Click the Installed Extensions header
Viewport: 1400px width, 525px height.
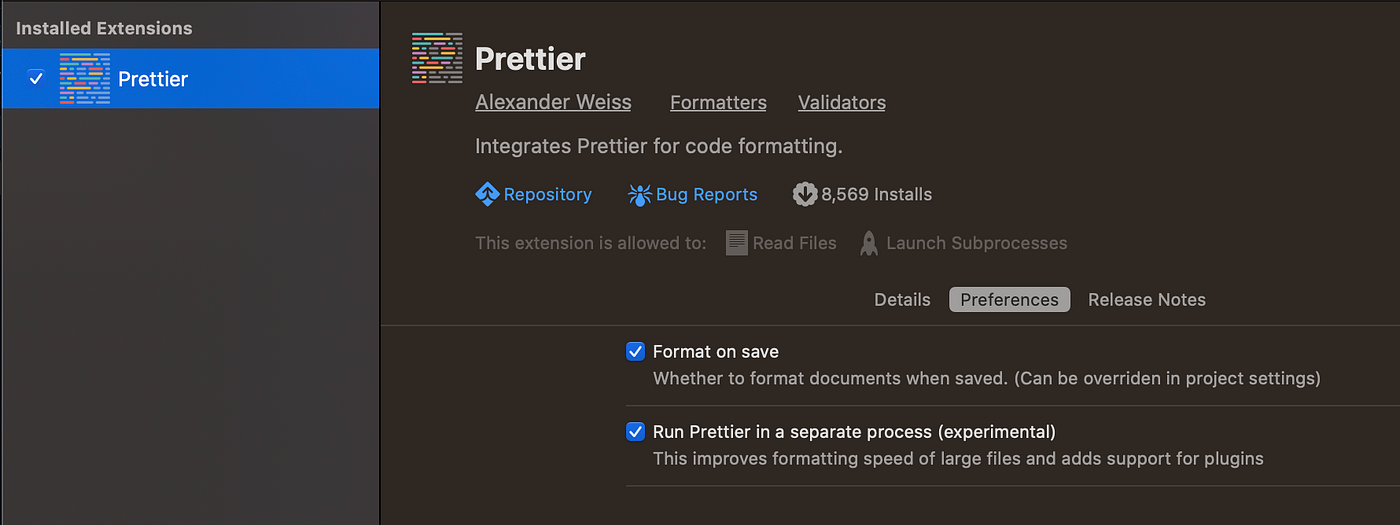pyautogui.click(x=104, y=28)
